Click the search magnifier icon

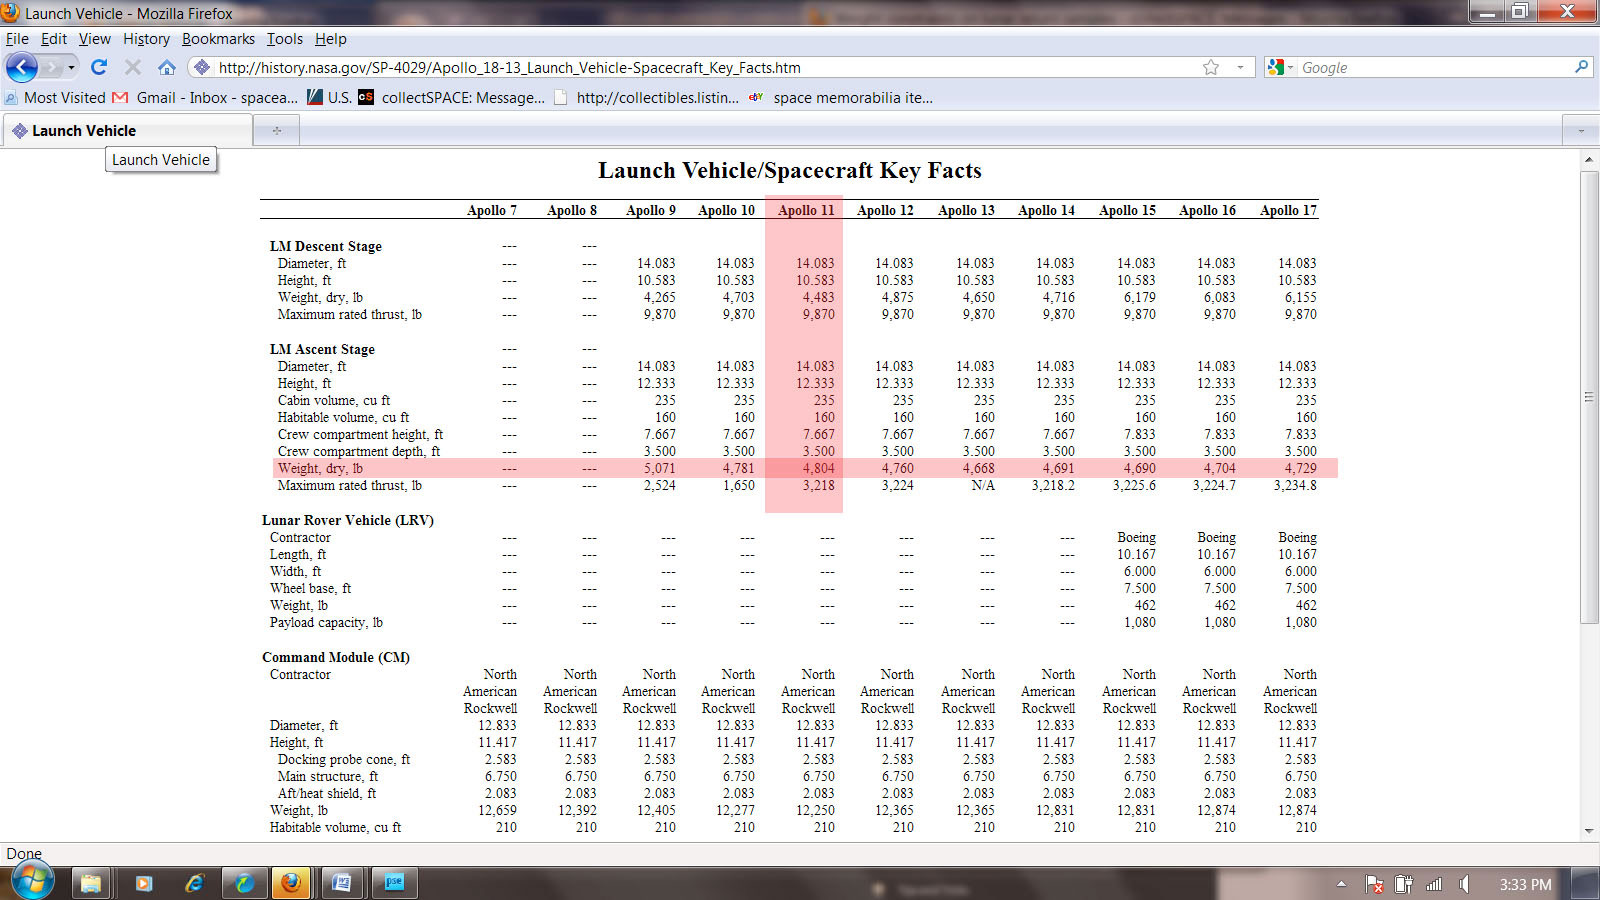(1581, 67)
